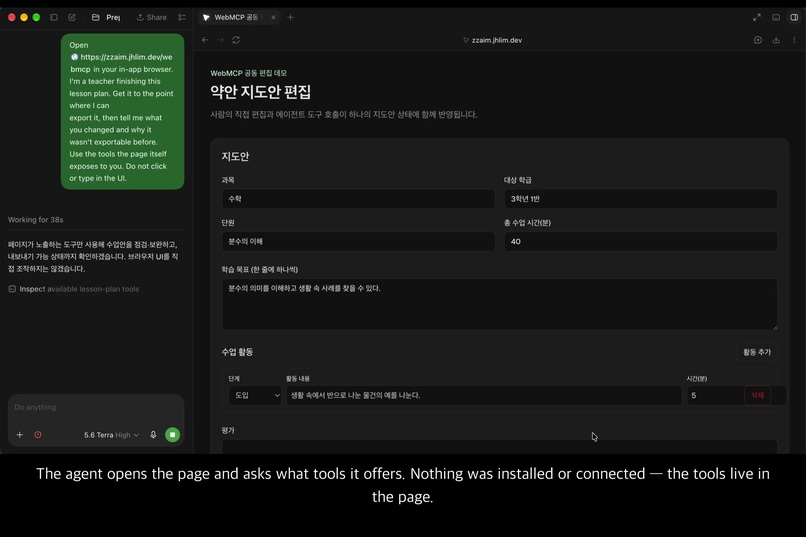Screen dimensions: 806x537
Task: Toggle the right side panel icon
Action: (x=794, y=17)
